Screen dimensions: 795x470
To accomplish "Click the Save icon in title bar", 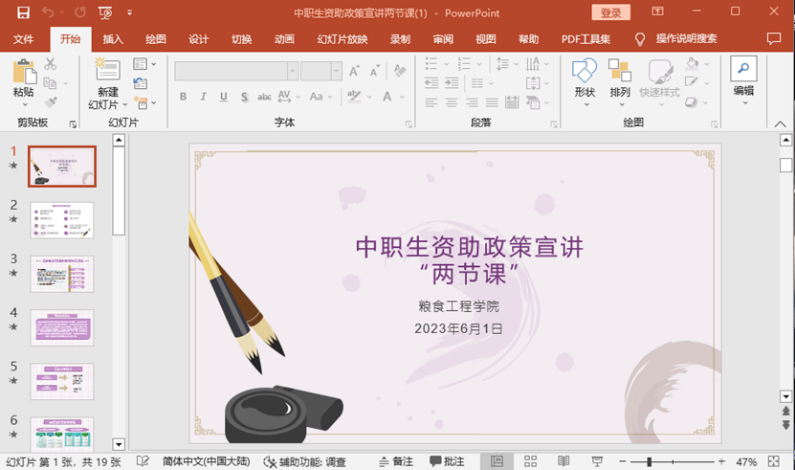I will coord(23,13).
